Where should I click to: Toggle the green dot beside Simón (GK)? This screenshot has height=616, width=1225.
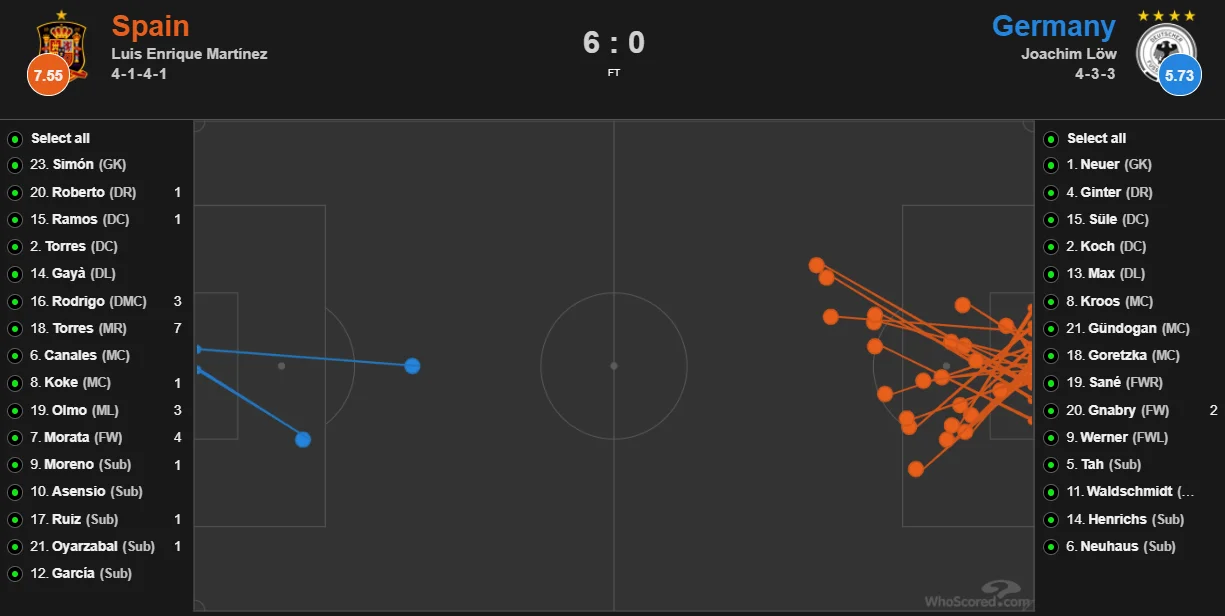(x=15, y=165)
